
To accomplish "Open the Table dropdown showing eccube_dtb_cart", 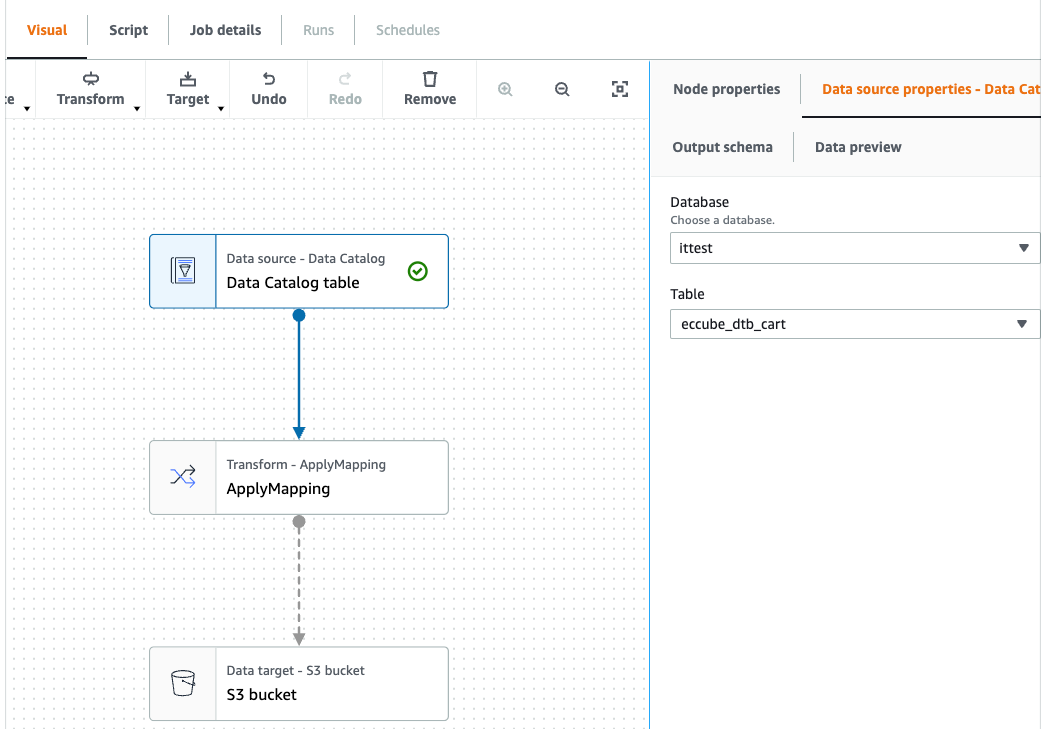I will coord(855,324).
